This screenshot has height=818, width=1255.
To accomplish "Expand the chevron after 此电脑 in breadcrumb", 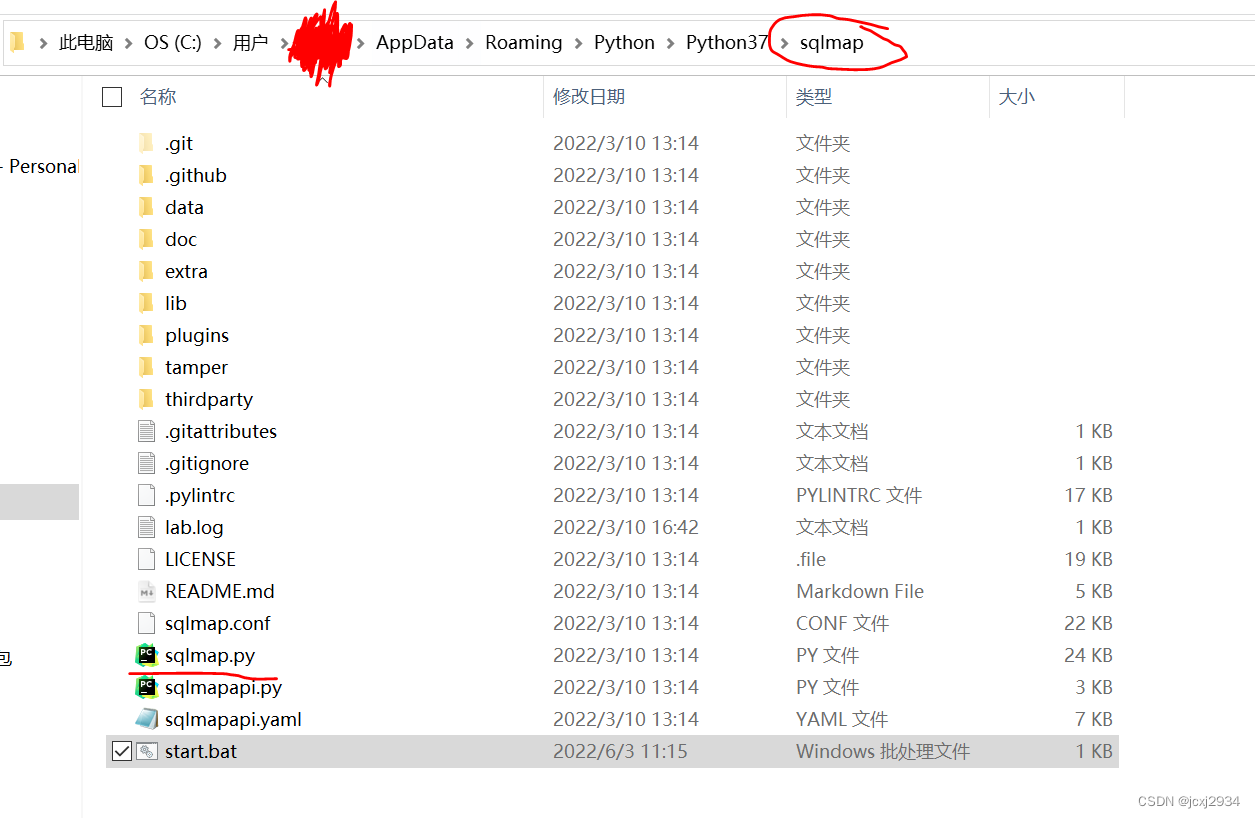I will pyautogui.click(x=126, y=42).
